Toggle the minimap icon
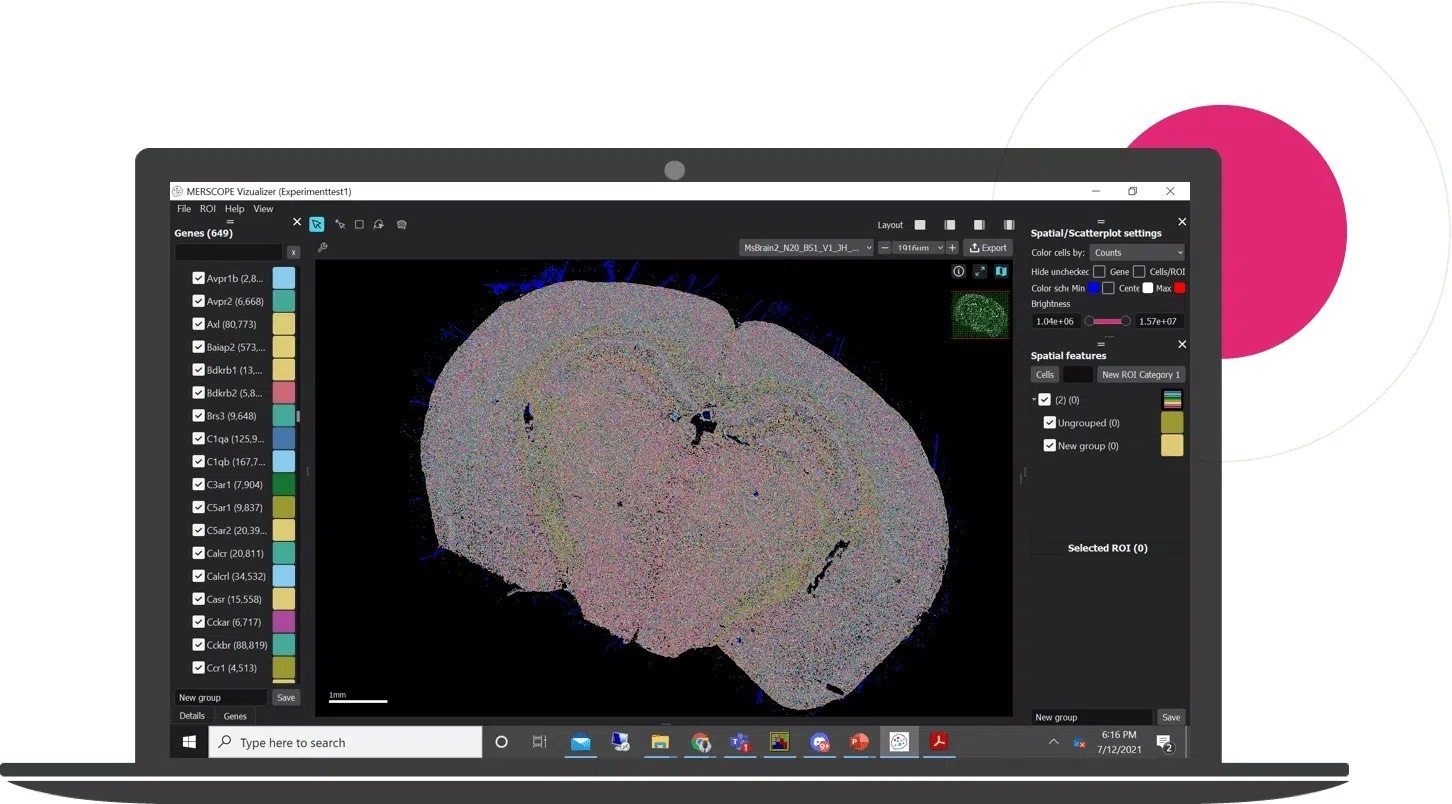This screenshot has height=804, width=1452. (1001, 271)
